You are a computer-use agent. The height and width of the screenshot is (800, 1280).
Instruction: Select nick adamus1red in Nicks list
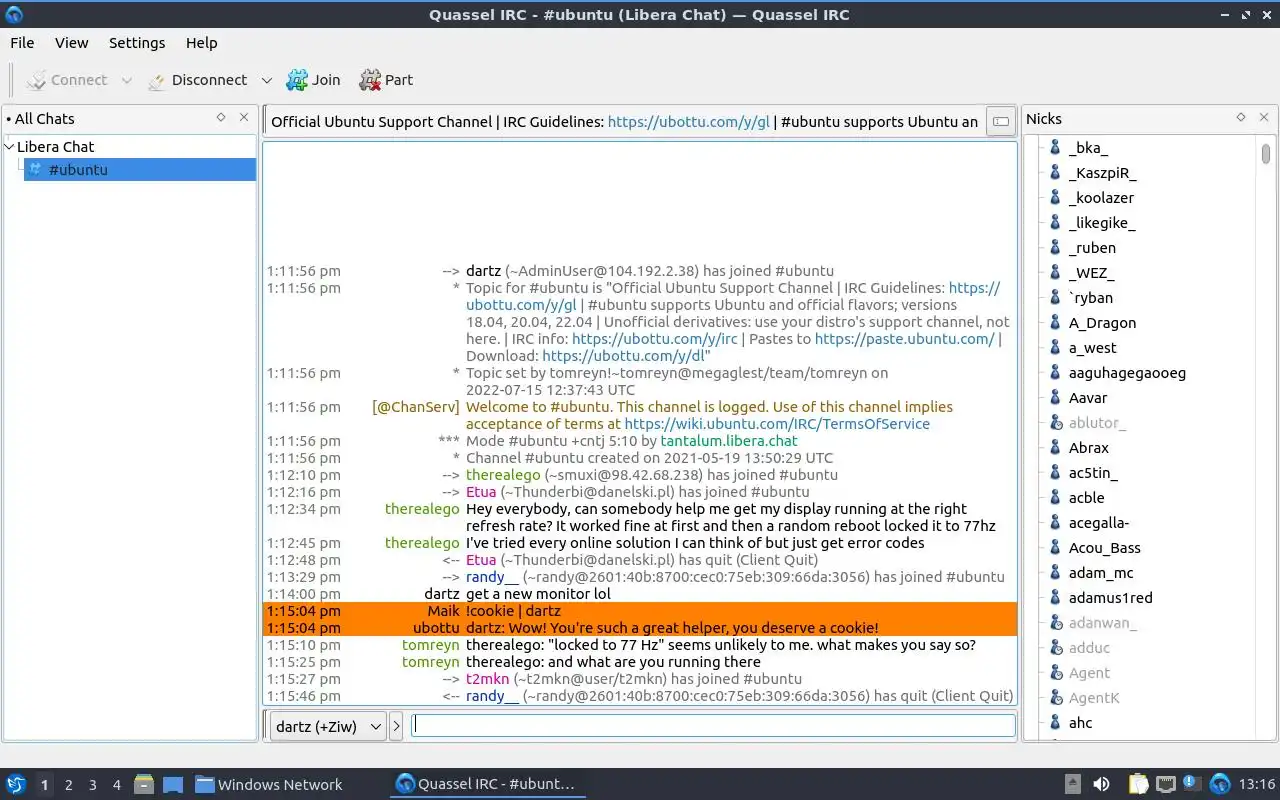(x=1110, y=598)
